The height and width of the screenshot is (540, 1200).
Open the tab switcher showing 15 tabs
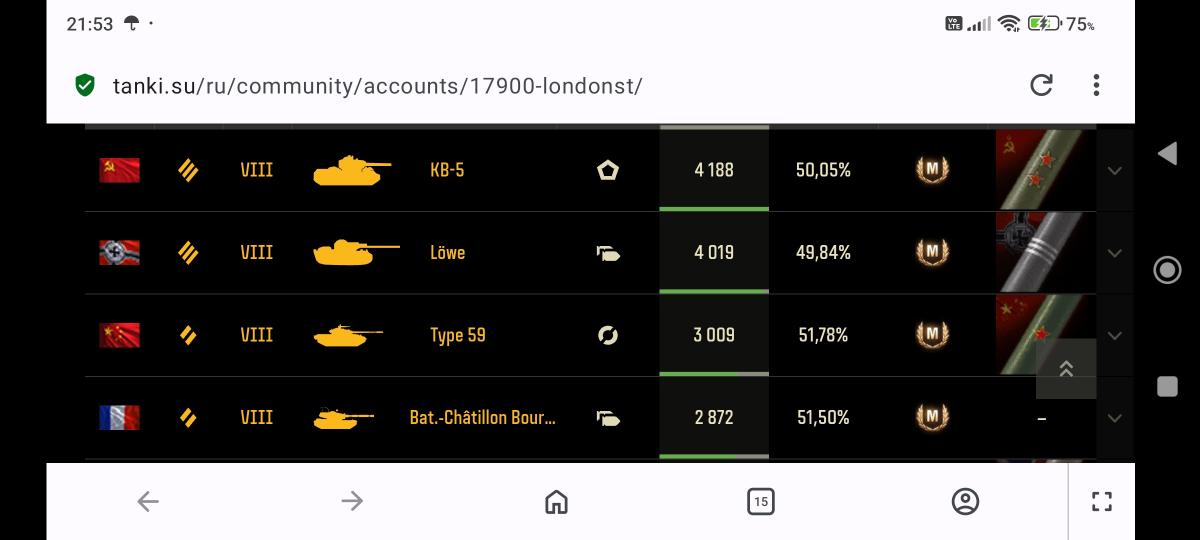coord(760,501)
